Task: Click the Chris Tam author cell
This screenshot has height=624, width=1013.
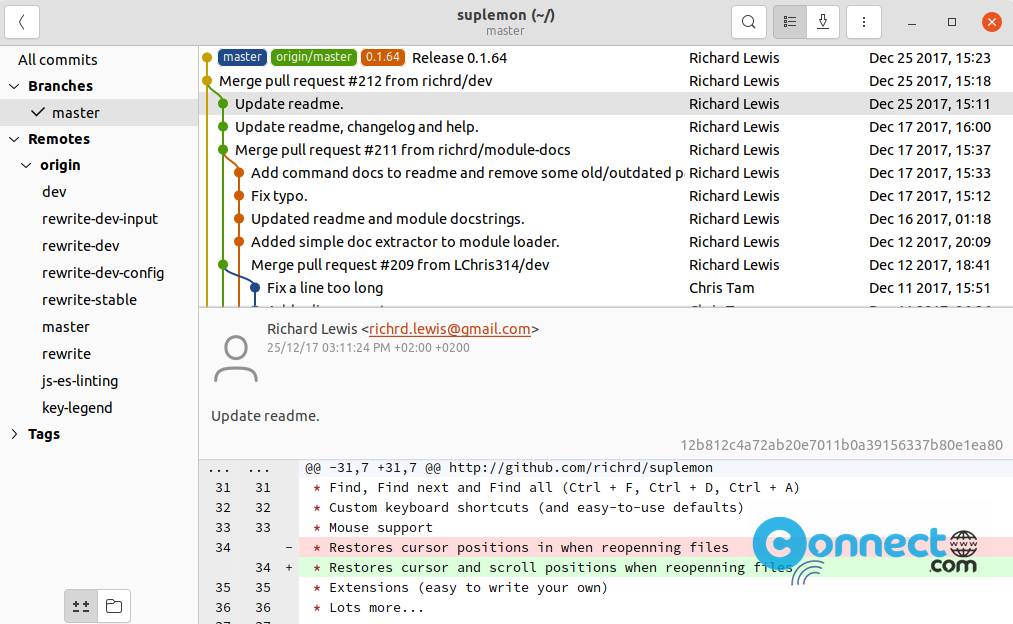Action: click(x=722, y=288)
